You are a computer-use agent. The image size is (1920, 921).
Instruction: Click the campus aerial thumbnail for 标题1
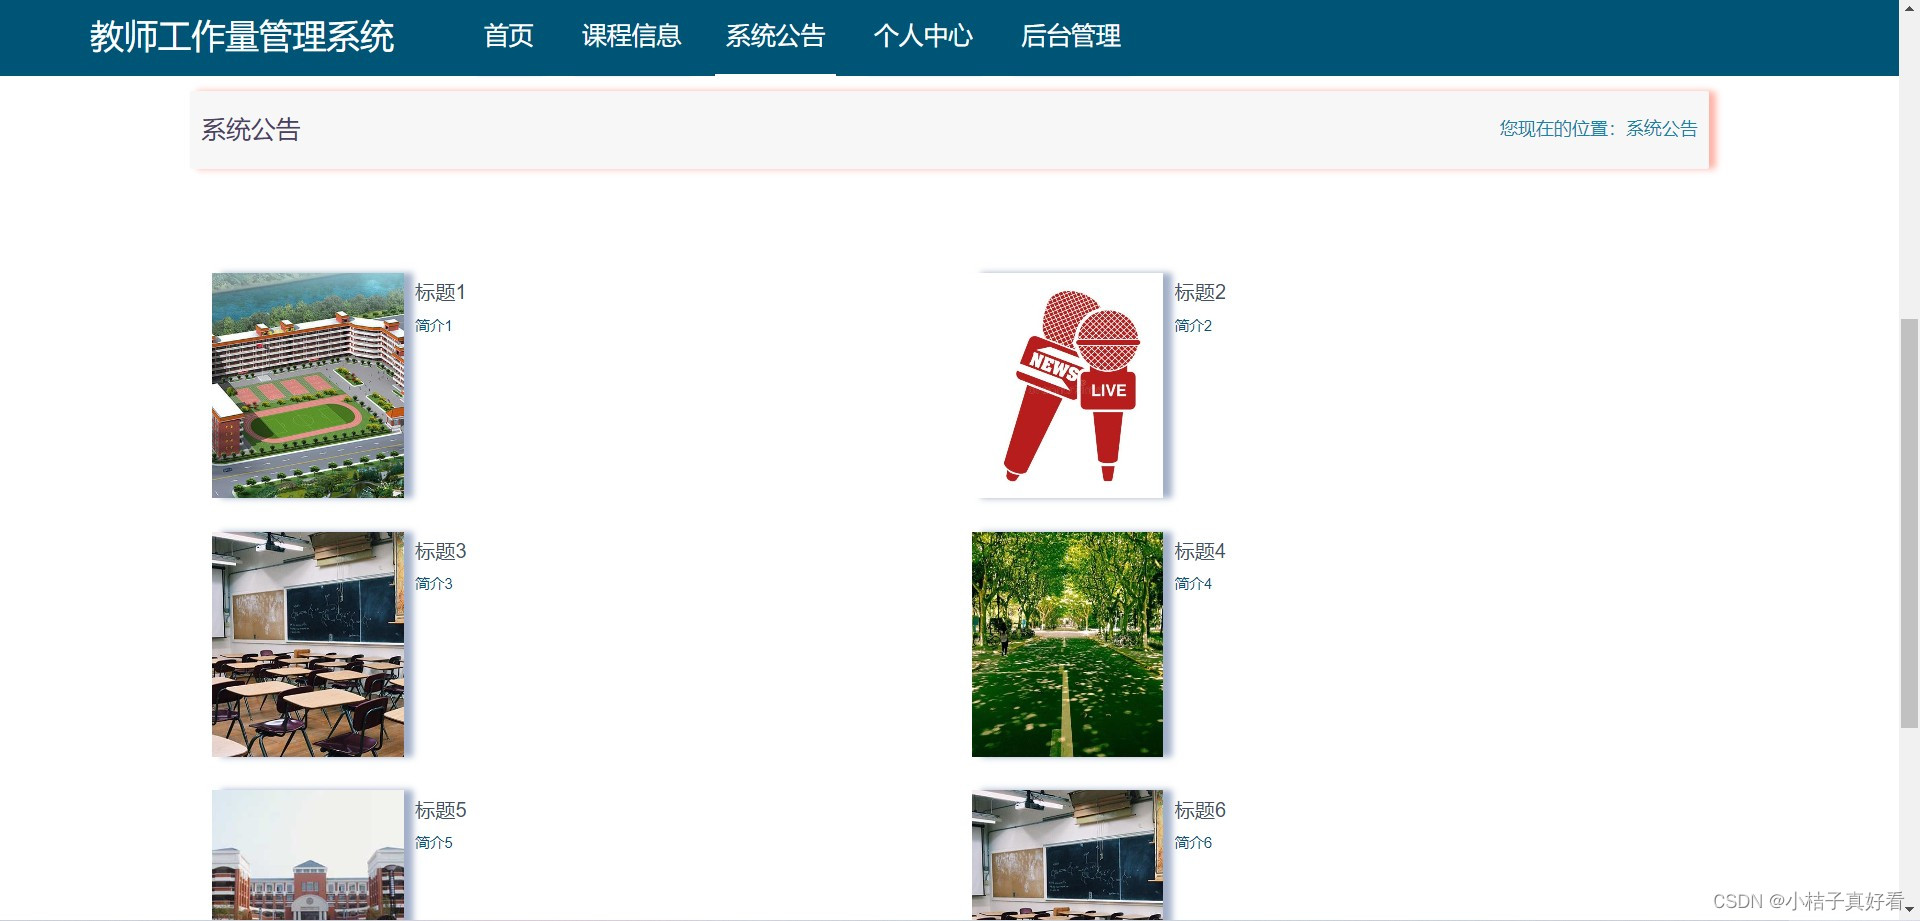pyautogui.click(x=308, y=385)
